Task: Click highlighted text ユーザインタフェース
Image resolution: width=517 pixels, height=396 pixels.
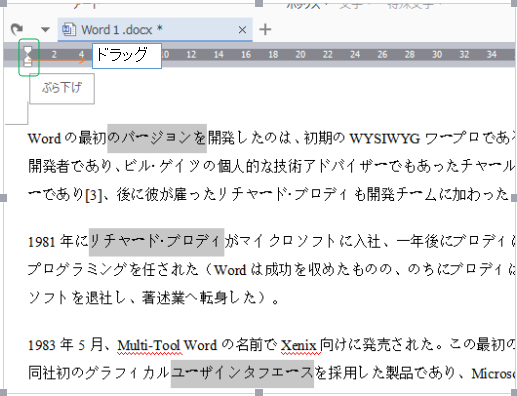Action: coord(242,373)
